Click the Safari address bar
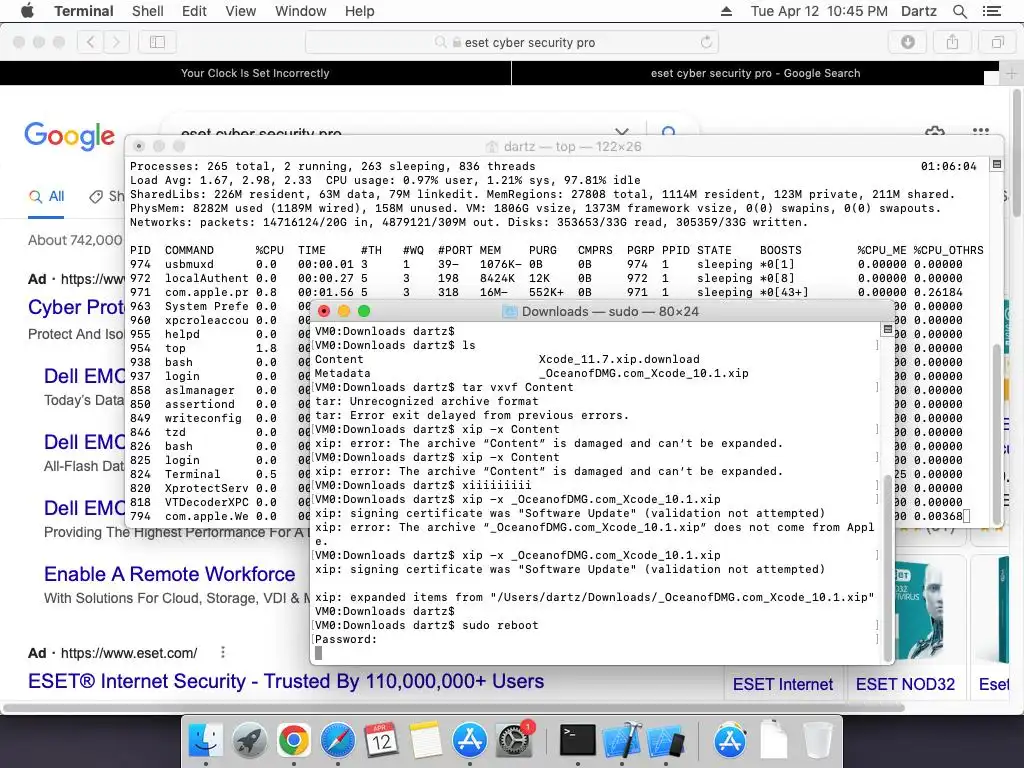 pos(512,42)
